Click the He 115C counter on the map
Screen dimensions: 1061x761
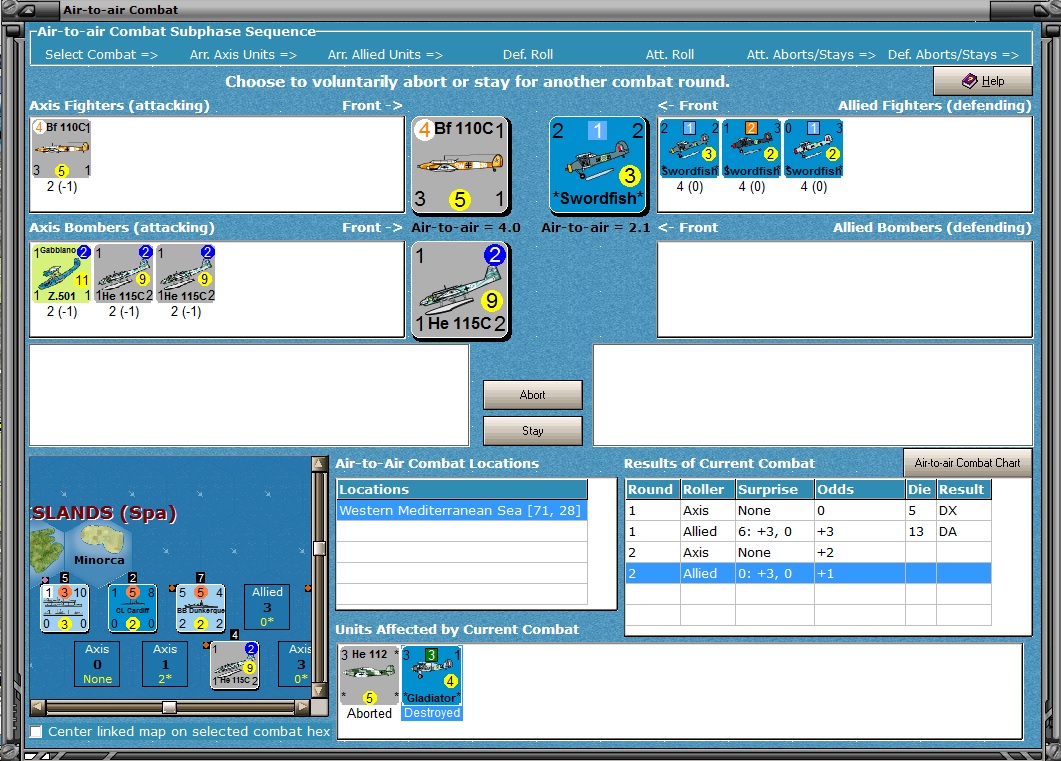tap(234, 665)
